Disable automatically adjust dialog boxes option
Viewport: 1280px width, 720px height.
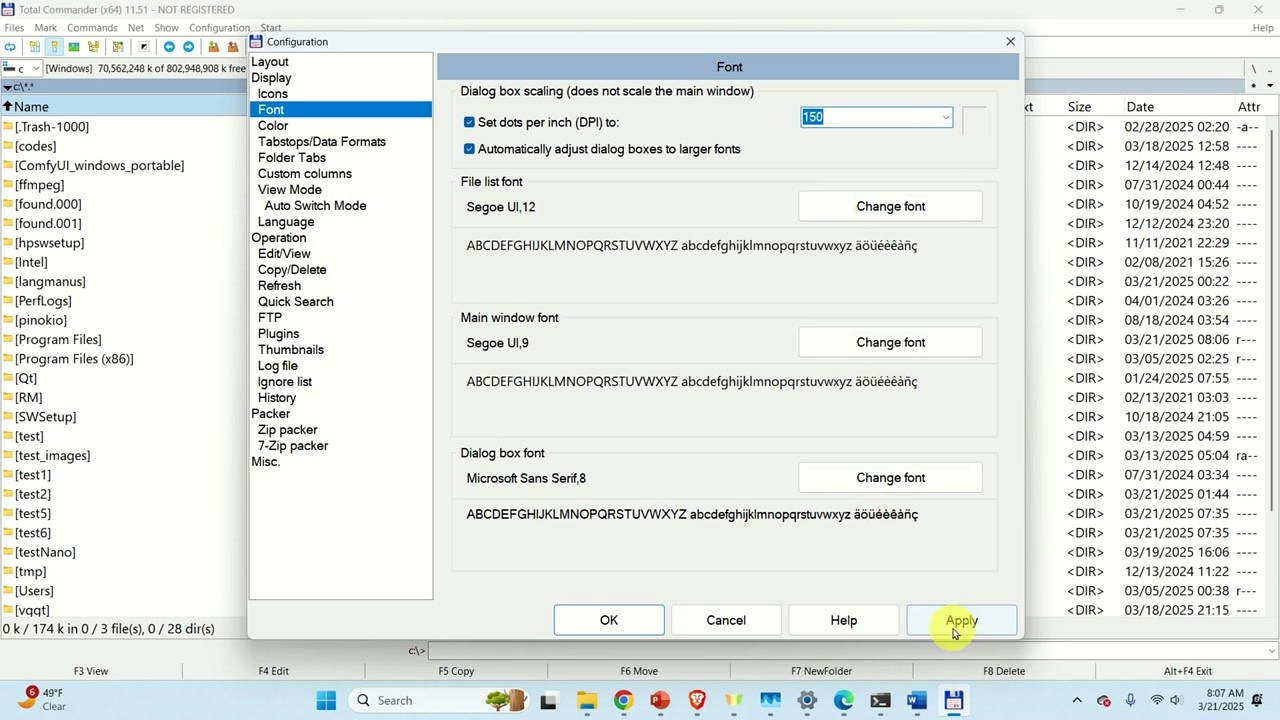coord(469,149)
